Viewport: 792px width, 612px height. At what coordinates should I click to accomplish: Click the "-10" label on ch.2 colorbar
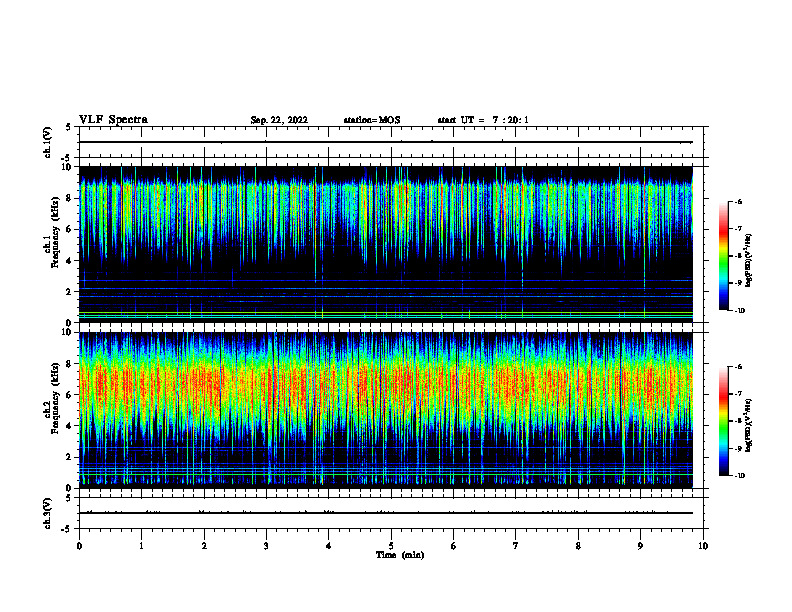tap(740, 476)
